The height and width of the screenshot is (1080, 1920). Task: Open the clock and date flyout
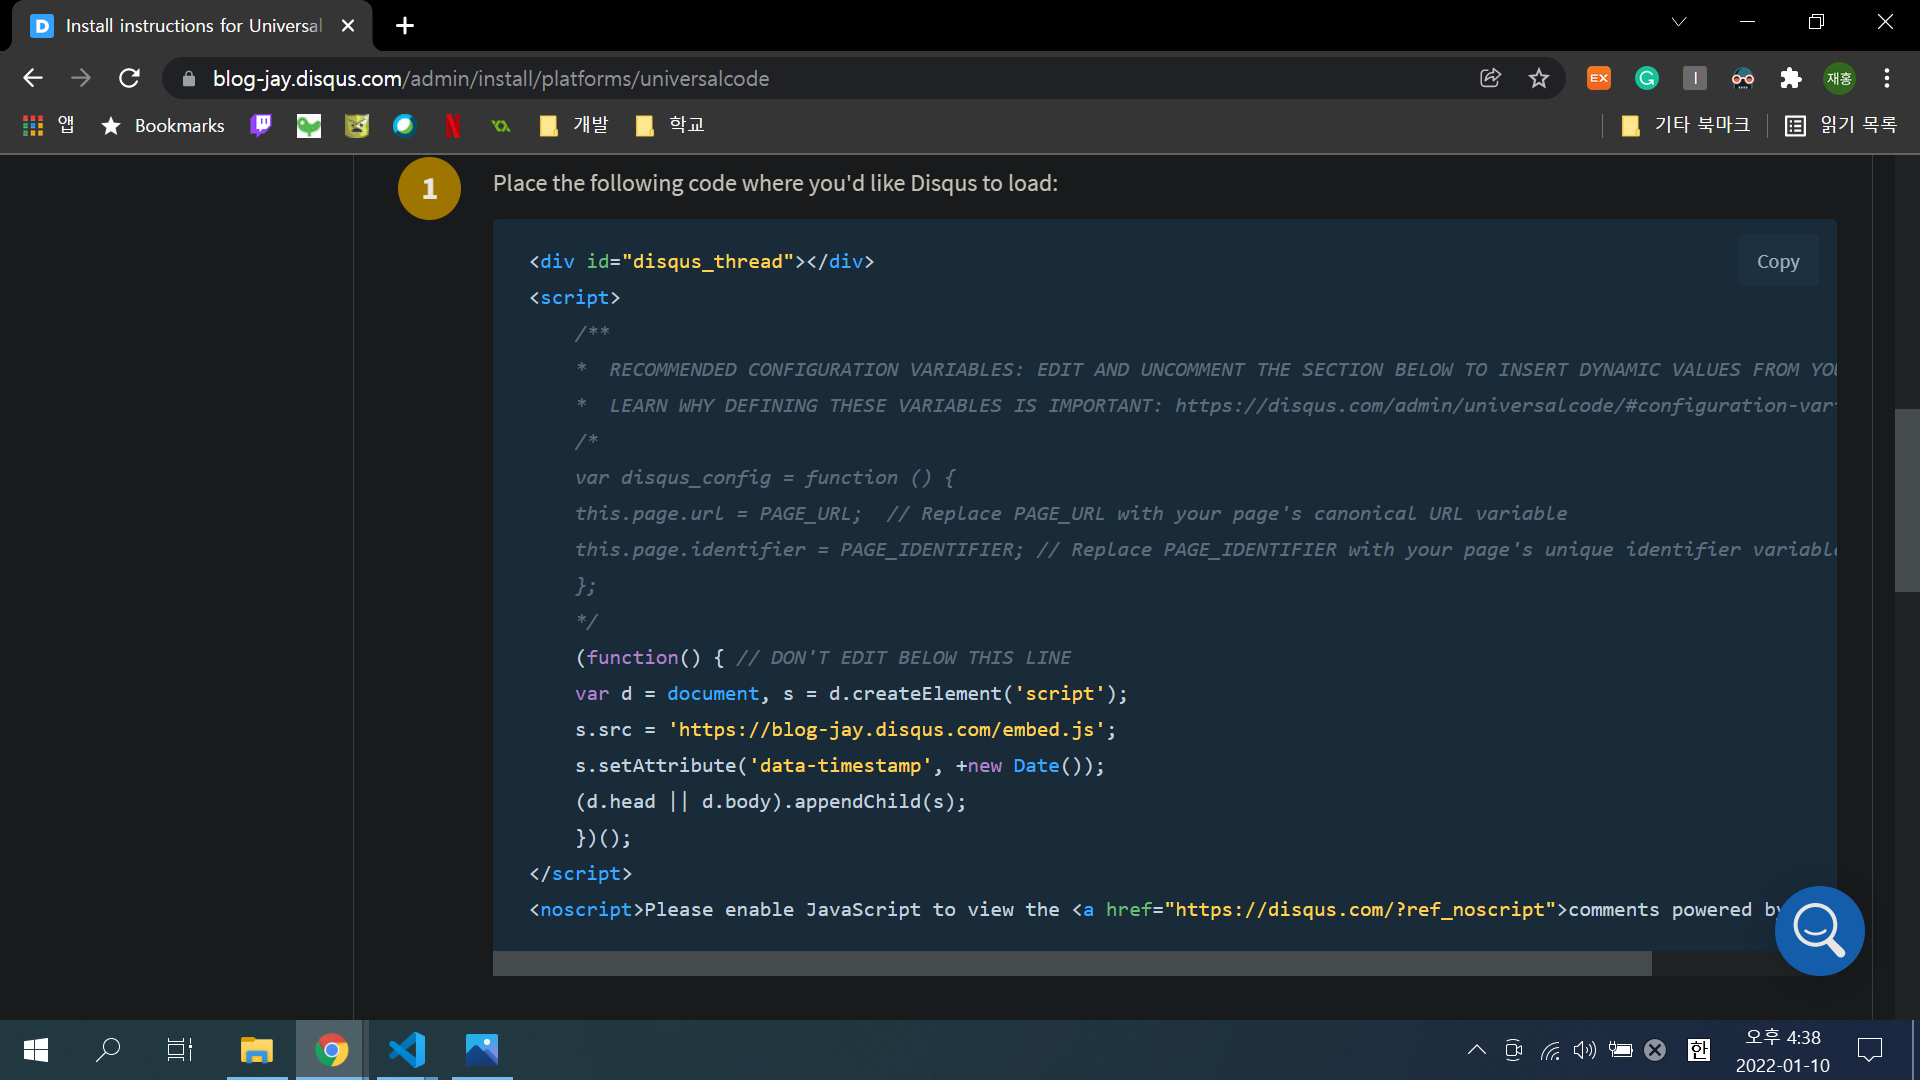click(x=1783, y=1051)
